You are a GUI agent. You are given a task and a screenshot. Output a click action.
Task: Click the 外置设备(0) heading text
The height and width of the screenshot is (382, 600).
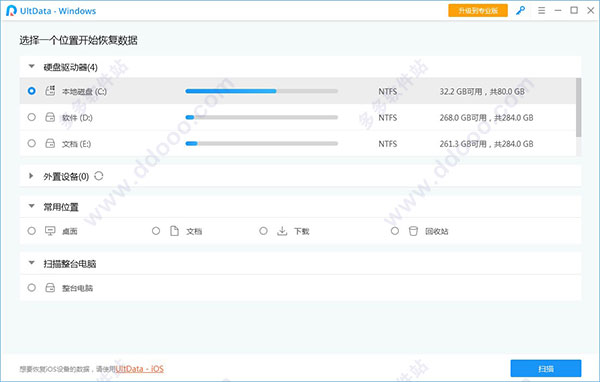pyautogui.click(x=66, y=176)
